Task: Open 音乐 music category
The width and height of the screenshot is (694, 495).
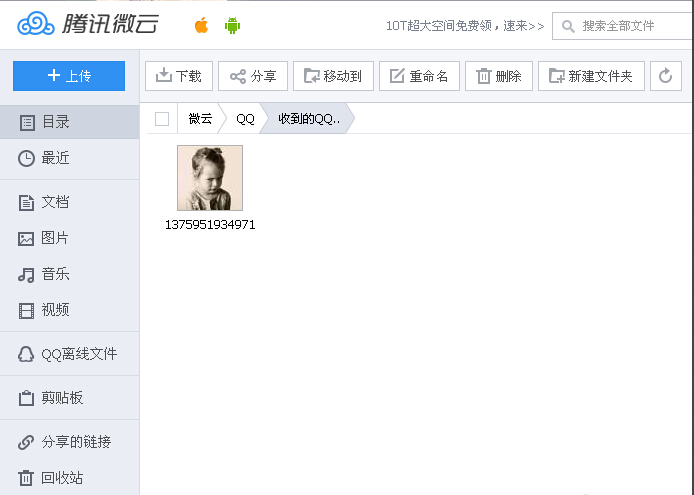Action: tap(69, 274)
